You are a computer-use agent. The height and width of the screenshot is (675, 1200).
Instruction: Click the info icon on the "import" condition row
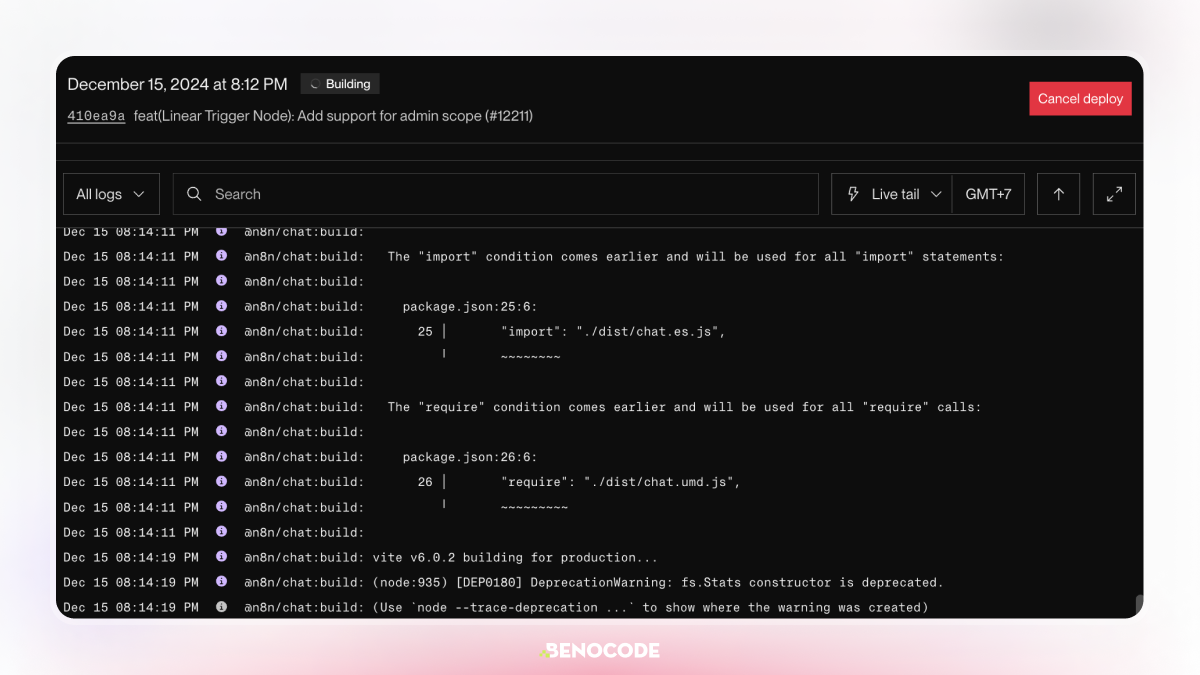(221, 256)
